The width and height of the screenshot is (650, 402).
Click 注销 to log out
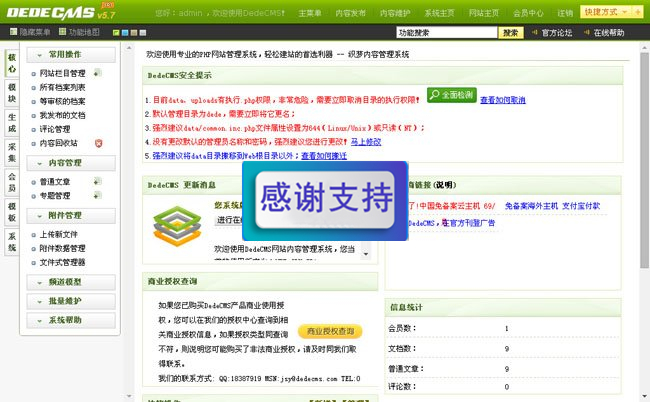pyautogui.click(x=565, y=13)
